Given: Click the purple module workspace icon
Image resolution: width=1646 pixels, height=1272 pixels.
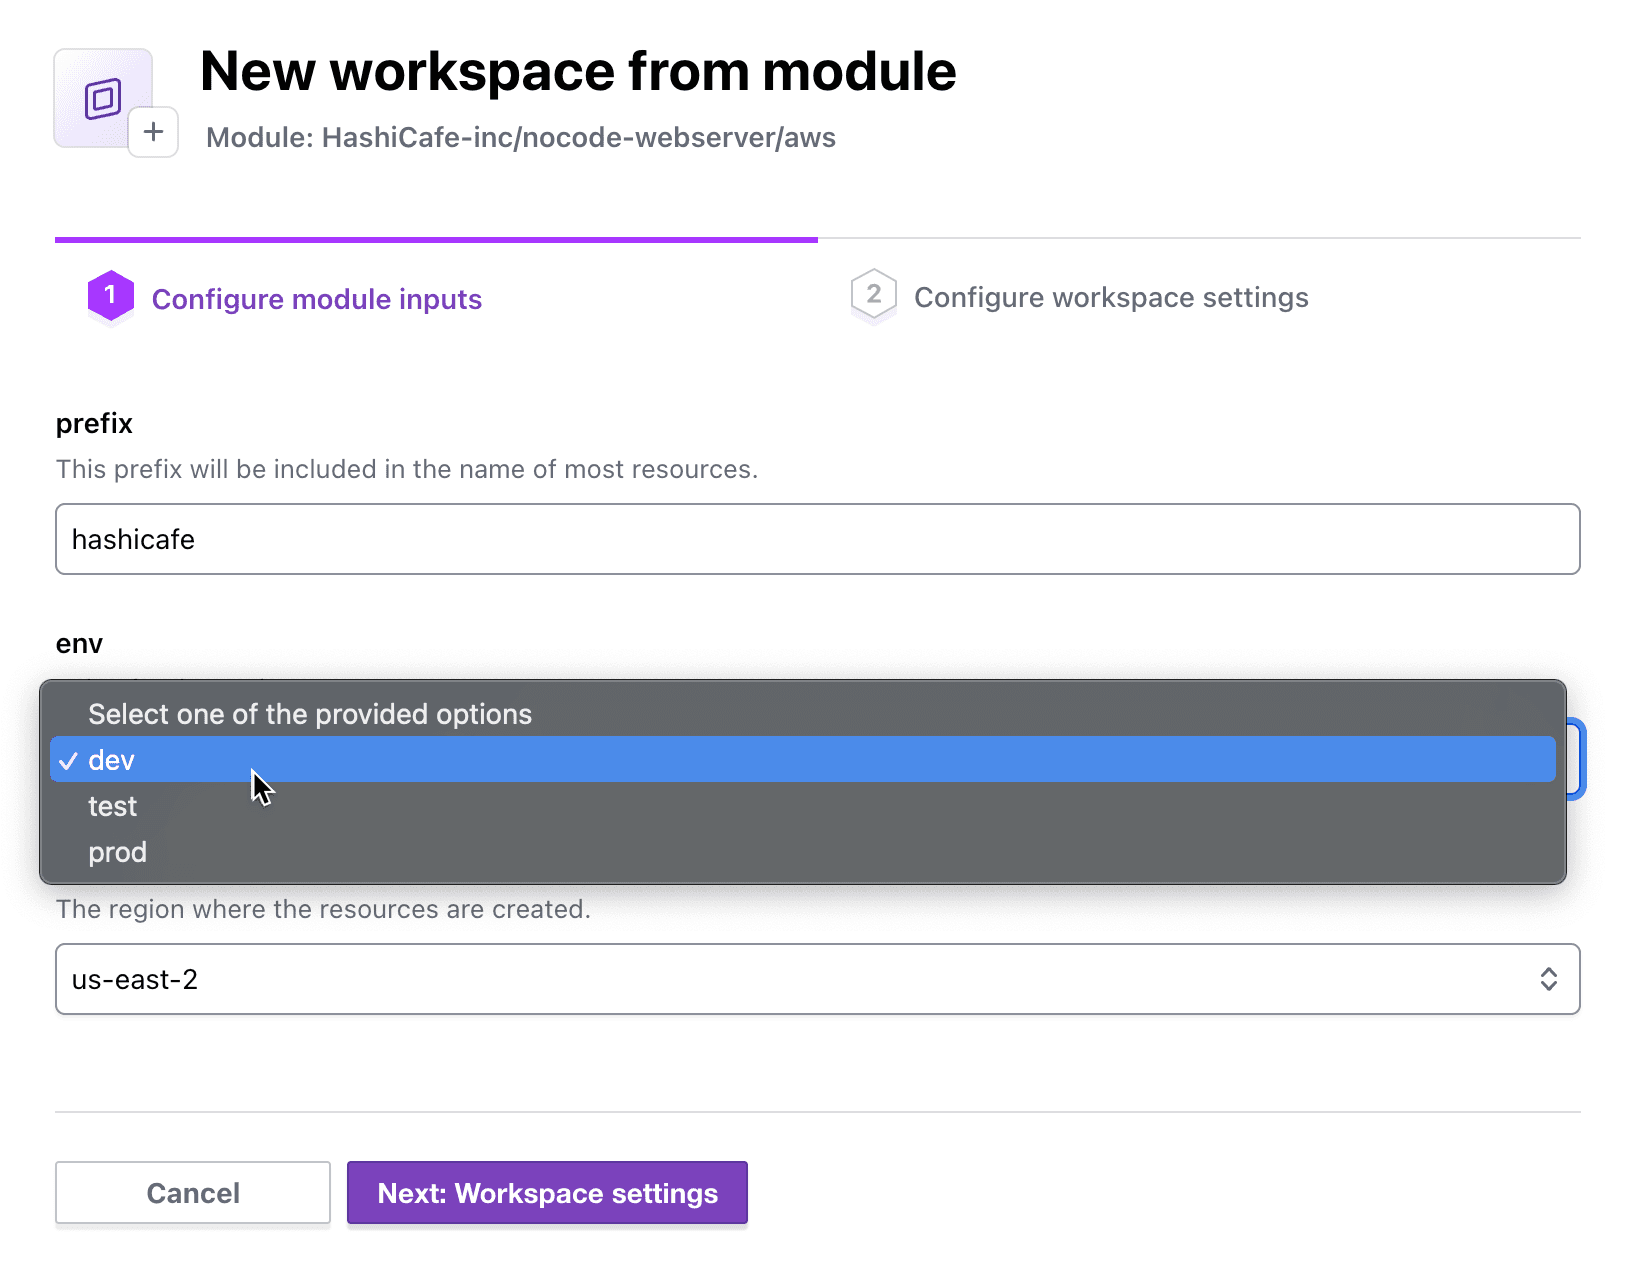Looking at the screenshot, I should pyautogui.click(x=102, y=98).
